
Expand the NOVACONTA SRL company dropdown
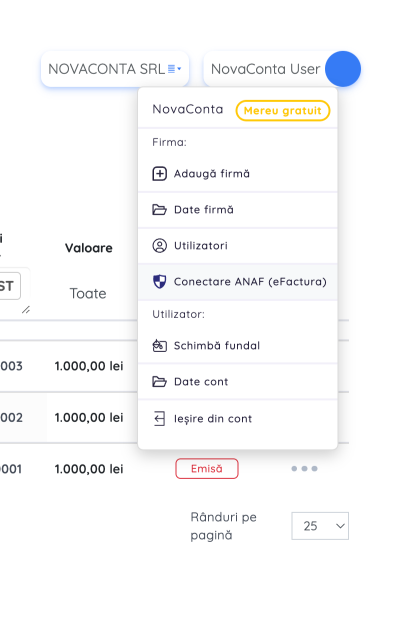coord(115,69)
